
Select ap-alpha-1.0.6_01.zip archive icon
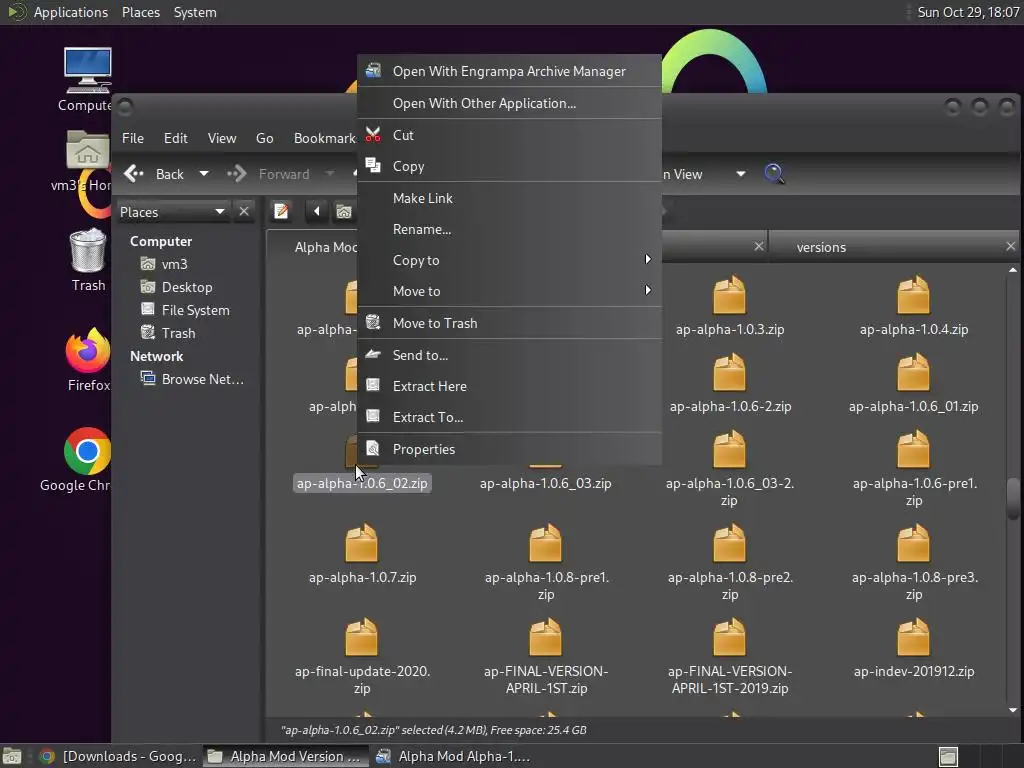tap(914, 372)
